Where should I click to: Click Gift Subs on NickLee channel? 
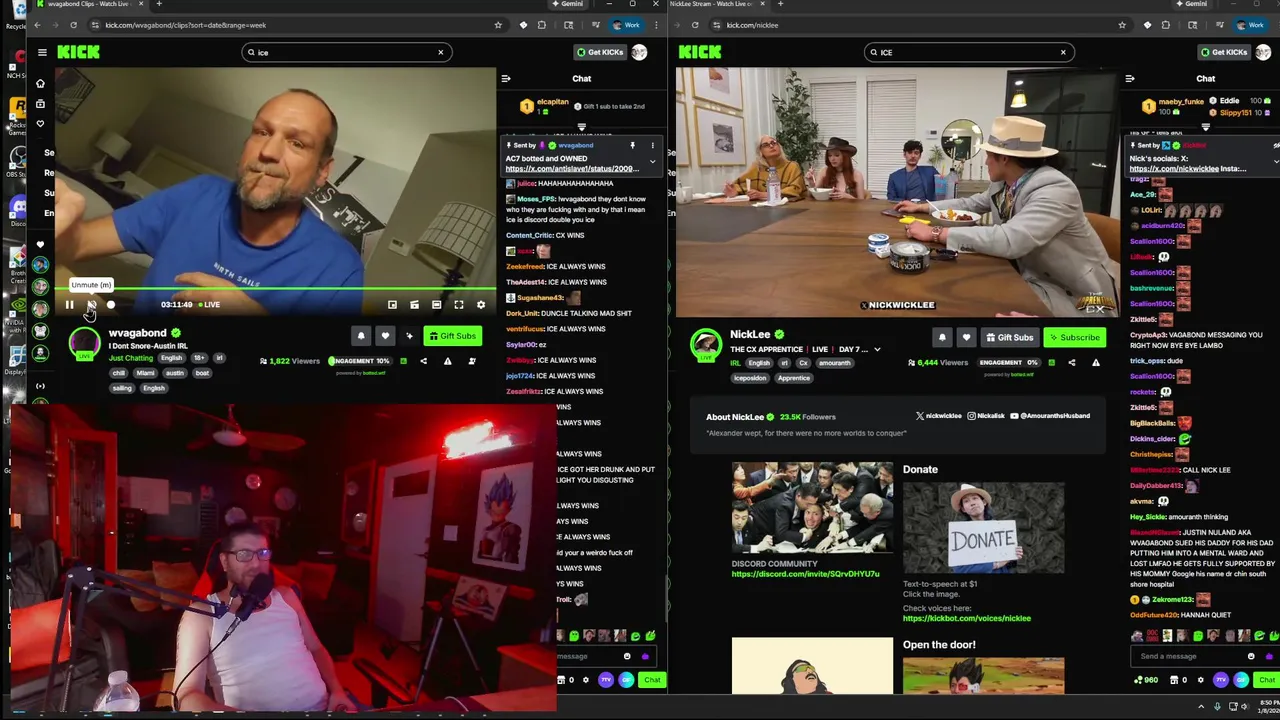point(1008,338)
